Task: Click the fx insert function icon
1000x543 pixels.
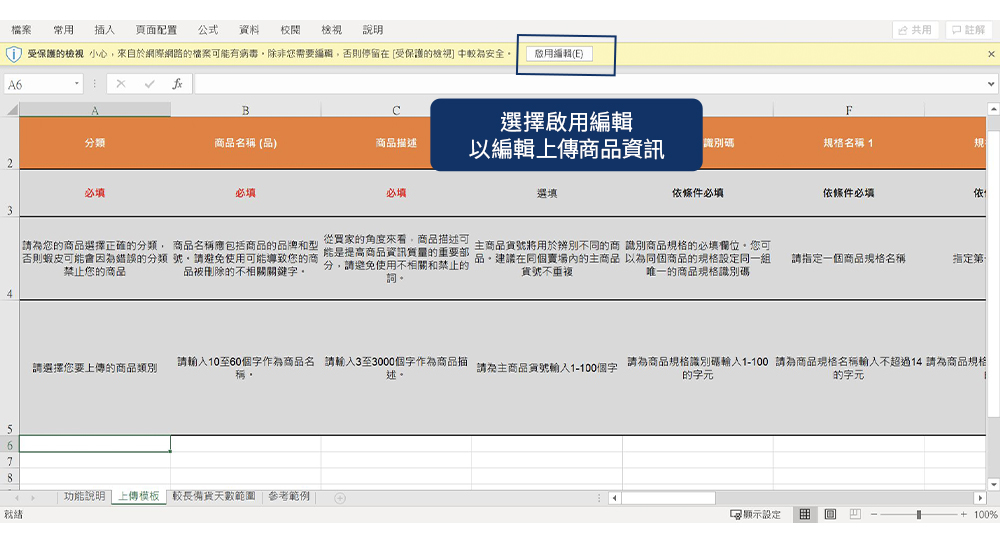Action: click(x=177, y=84)
